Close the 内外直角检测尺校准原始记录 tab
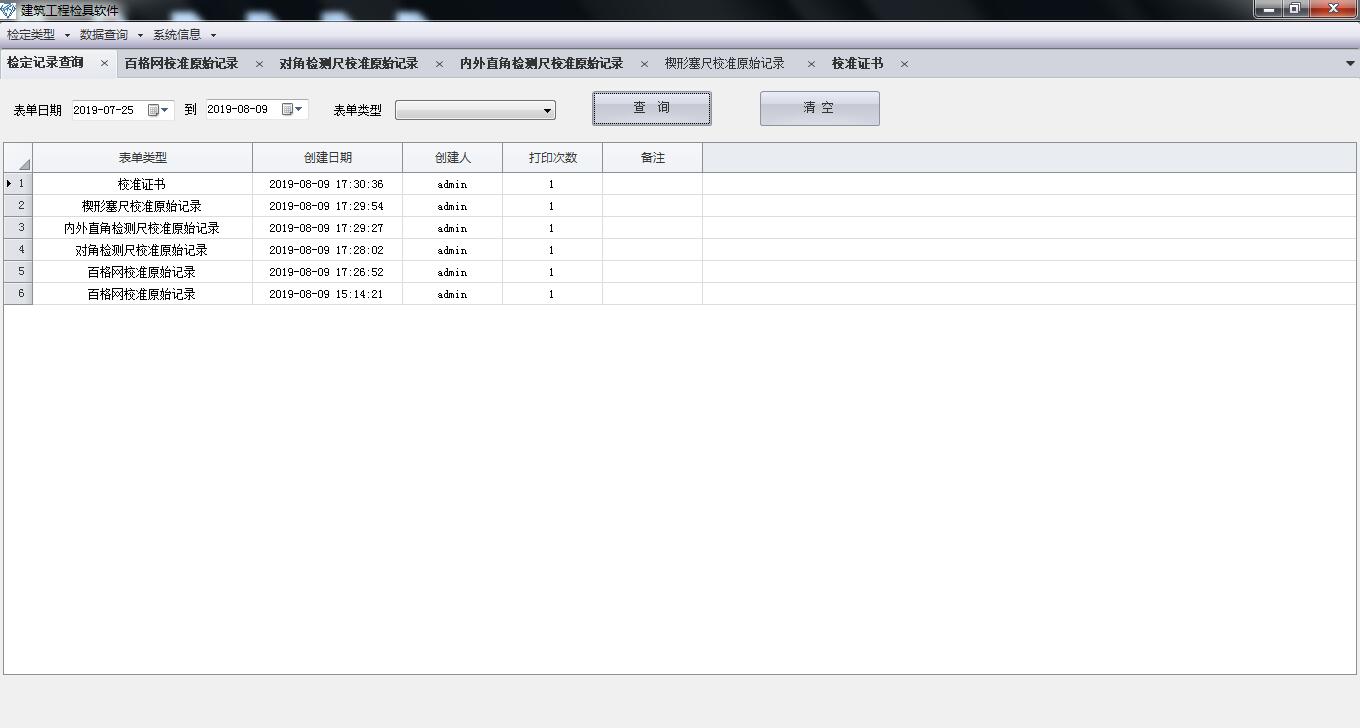 644,64
